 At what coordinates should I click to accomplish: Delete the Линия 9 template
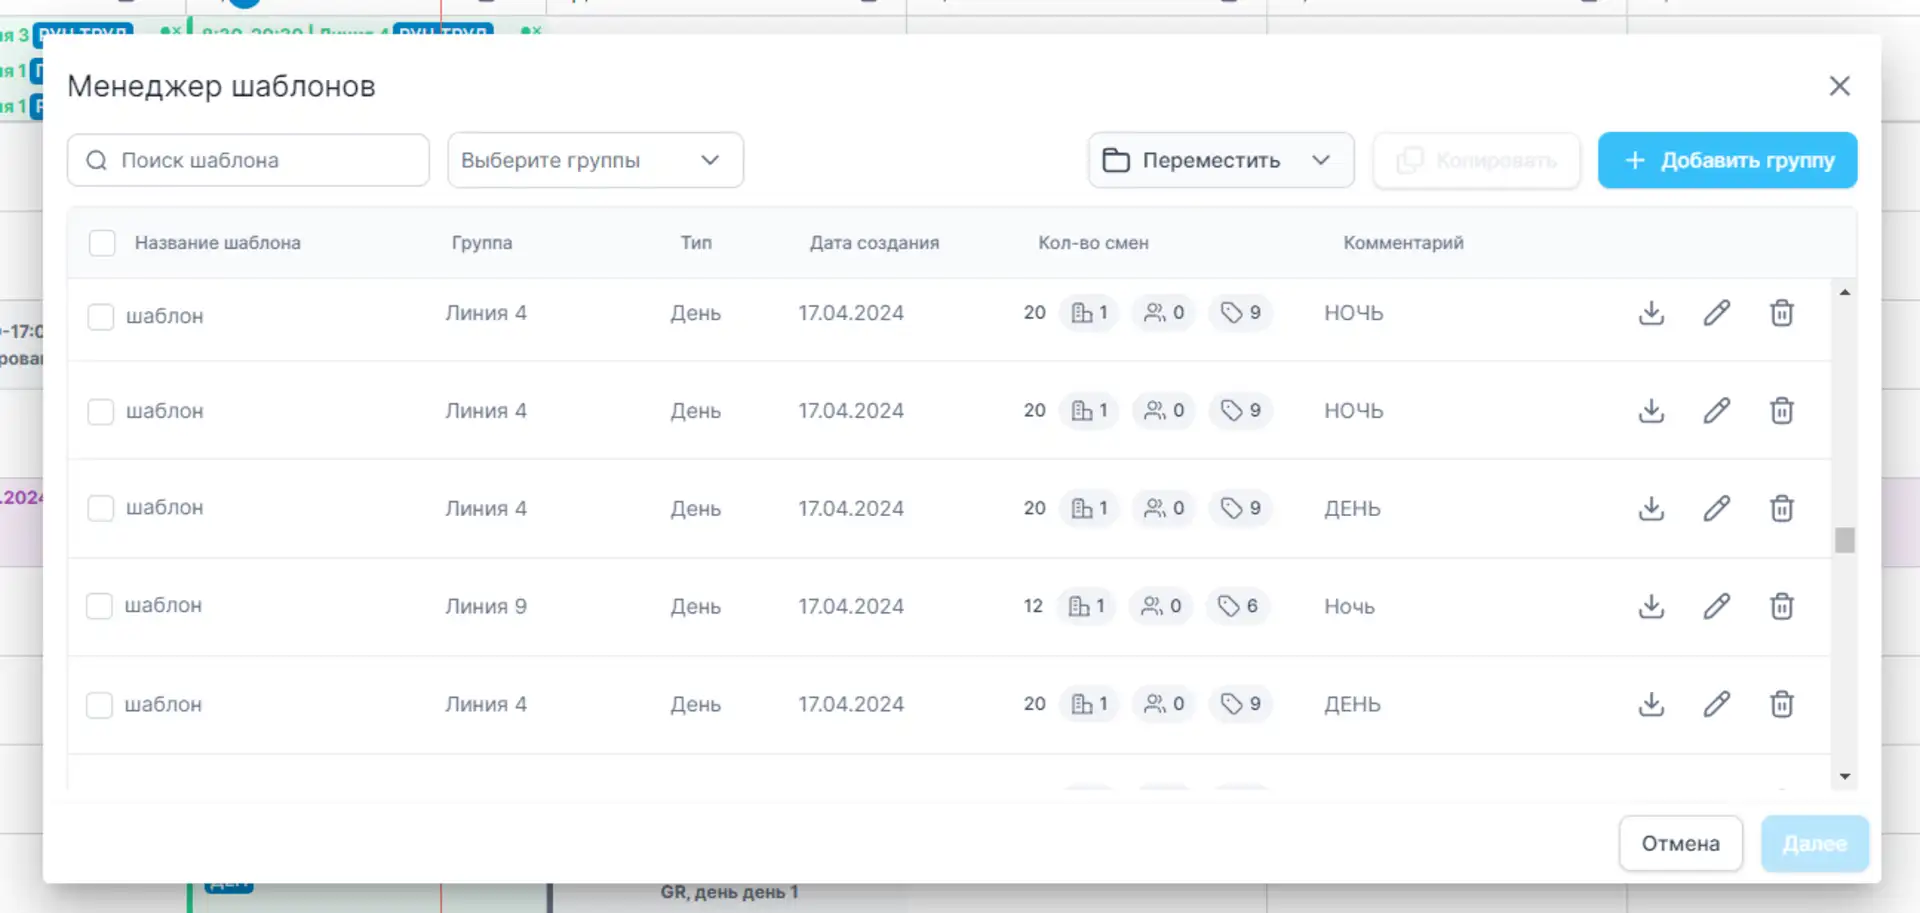coord(1782,606)
